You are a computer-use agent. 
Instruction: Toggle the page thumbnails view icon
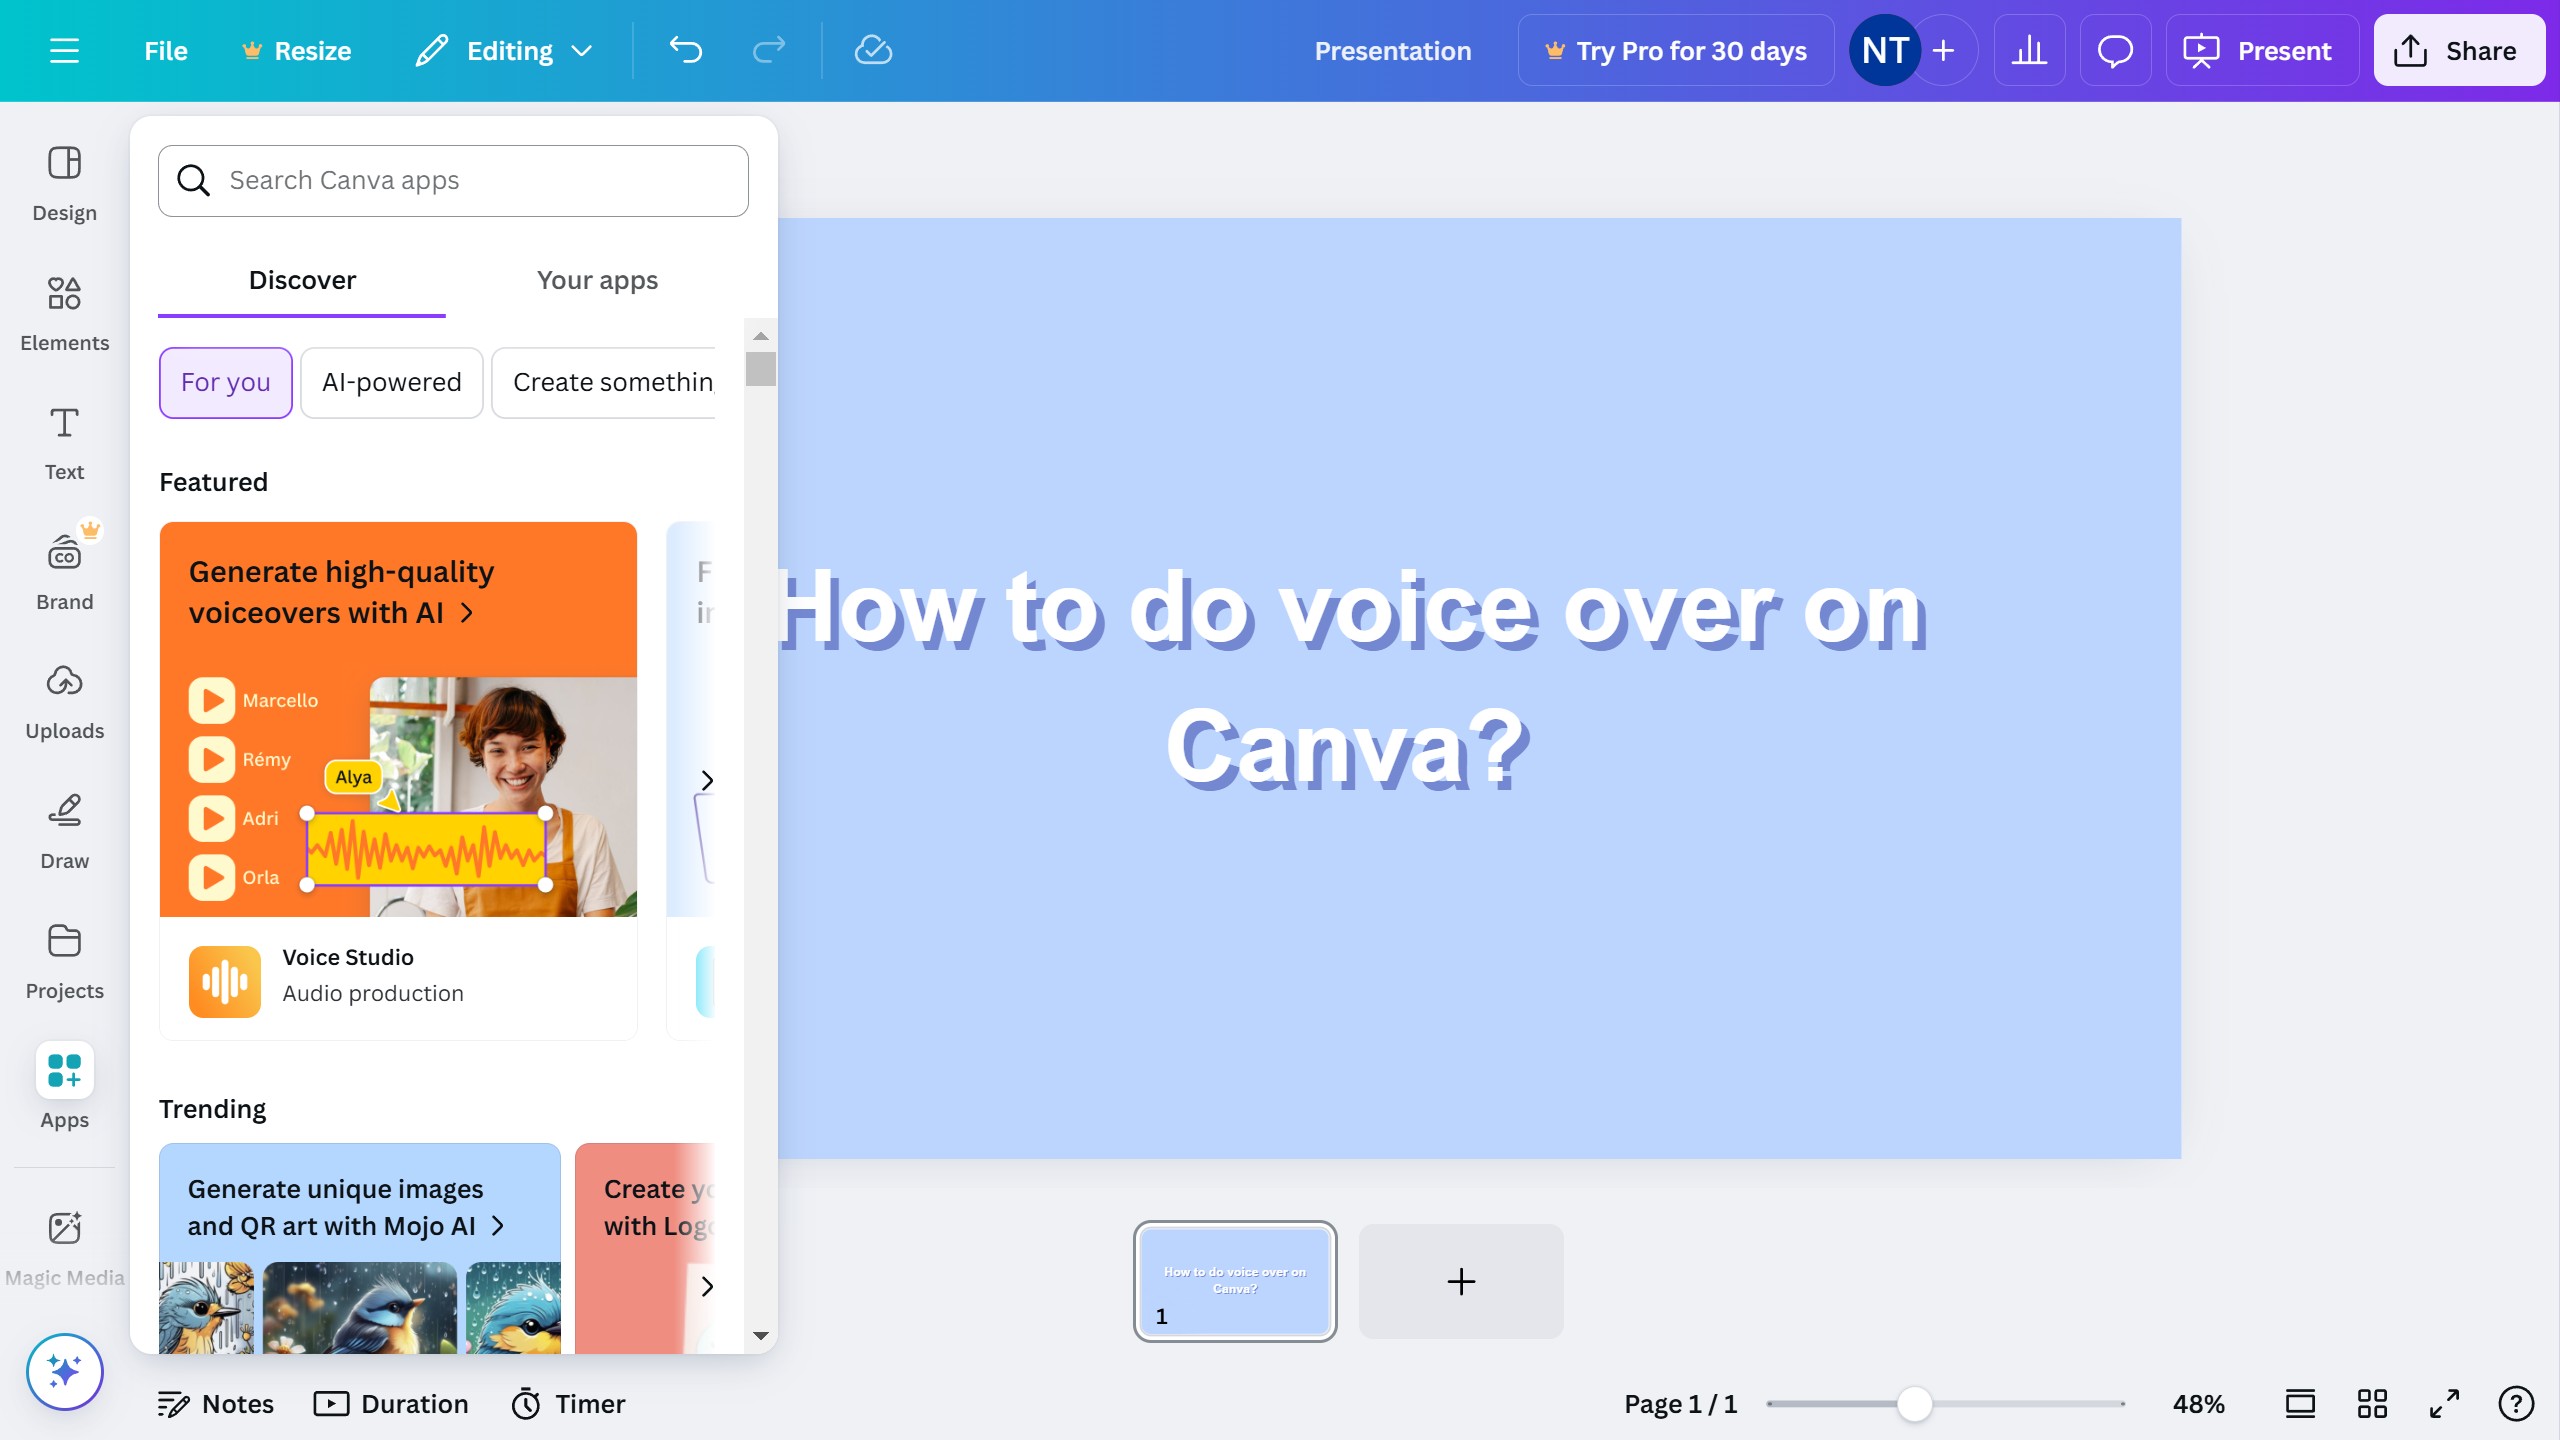click(2300, 1403)
